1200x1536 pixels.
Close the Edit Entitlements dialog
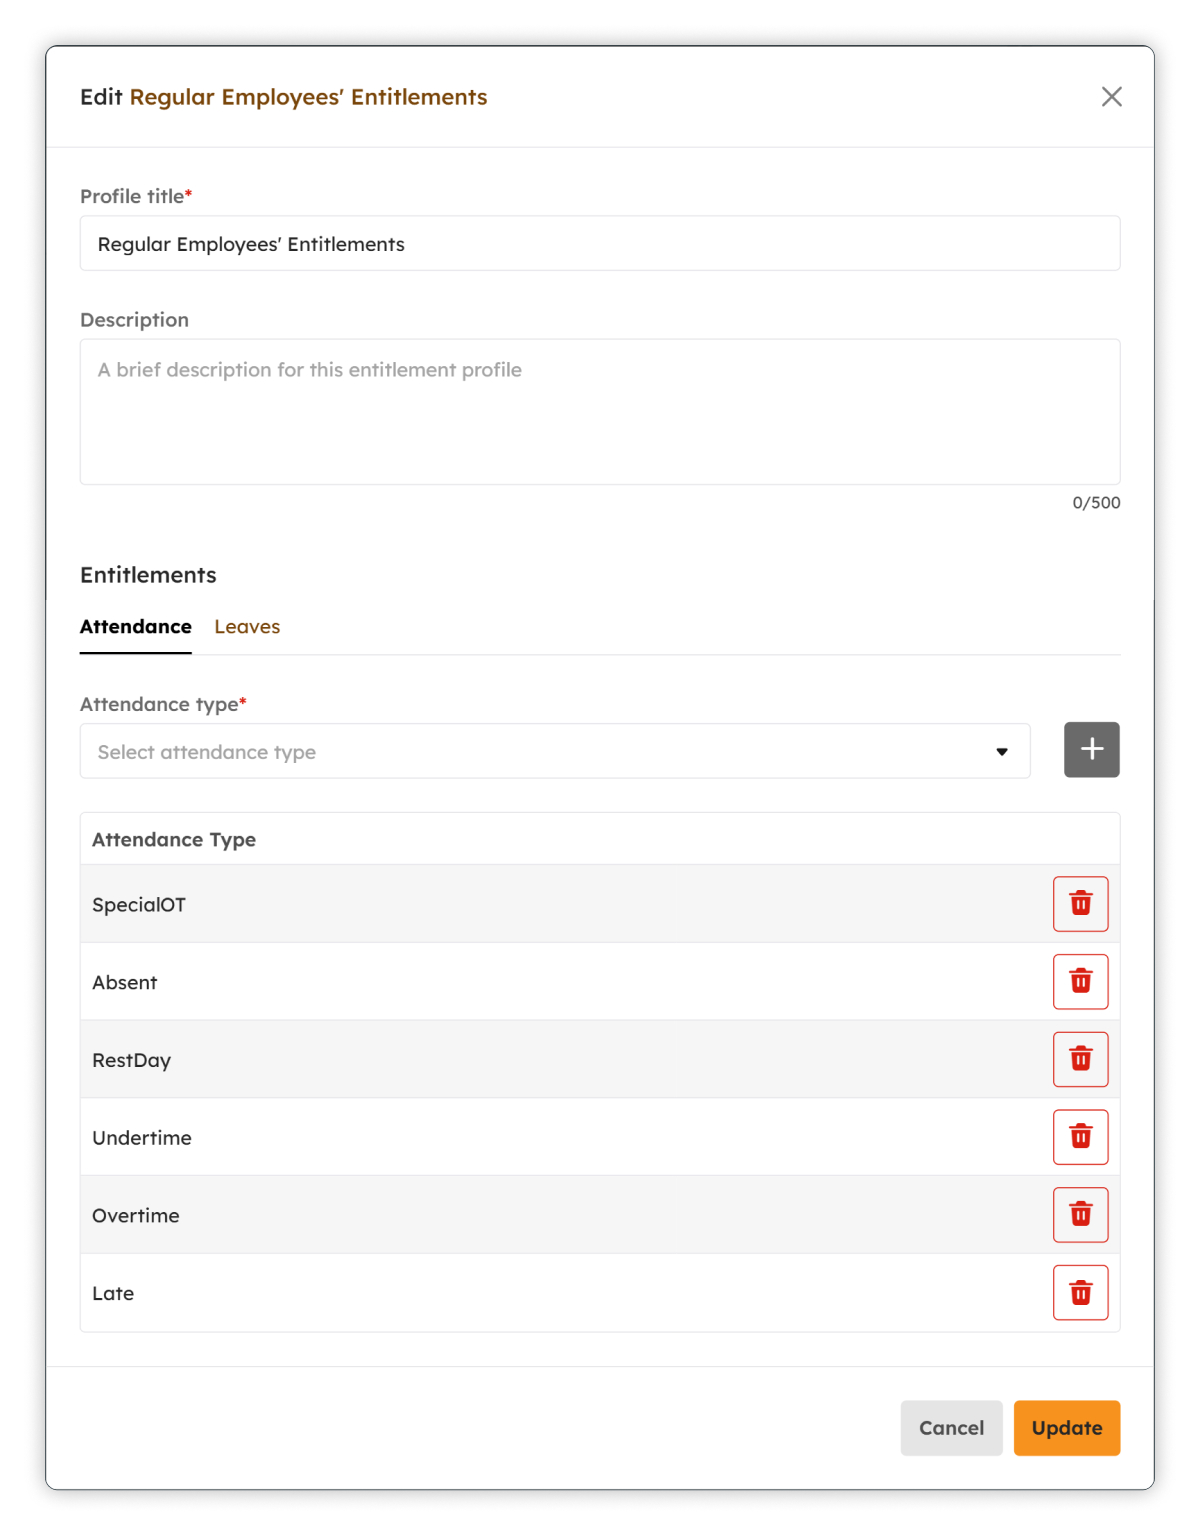(1111, 97)
